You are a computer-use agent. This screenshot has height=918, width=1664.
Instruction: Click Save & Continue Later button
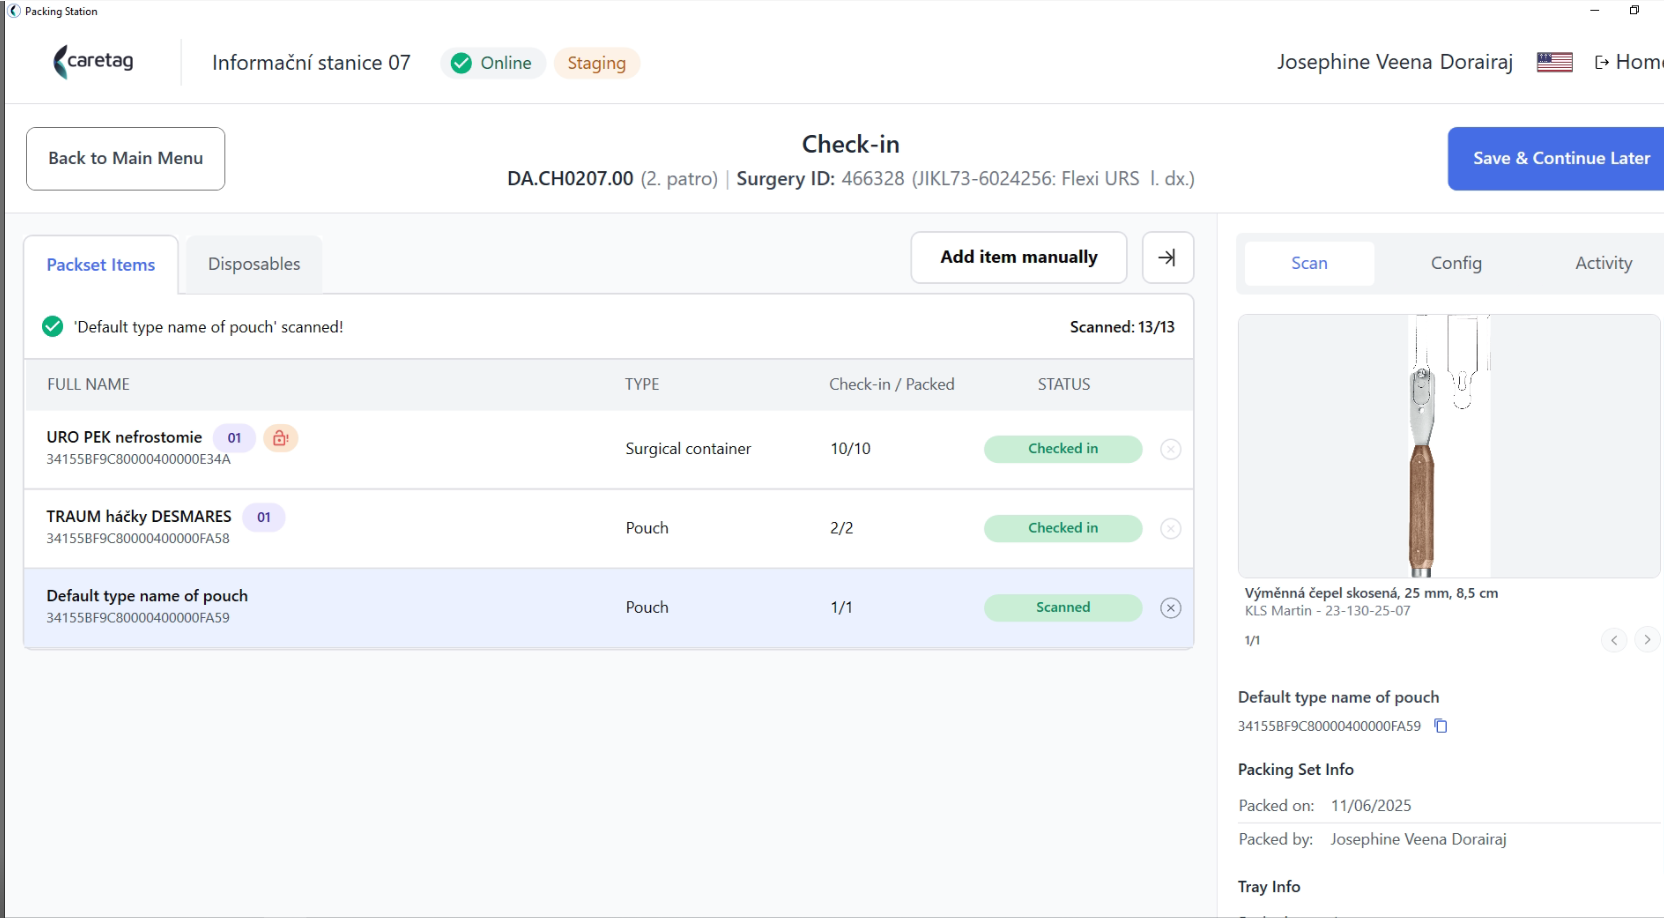tap(1560, 159)
